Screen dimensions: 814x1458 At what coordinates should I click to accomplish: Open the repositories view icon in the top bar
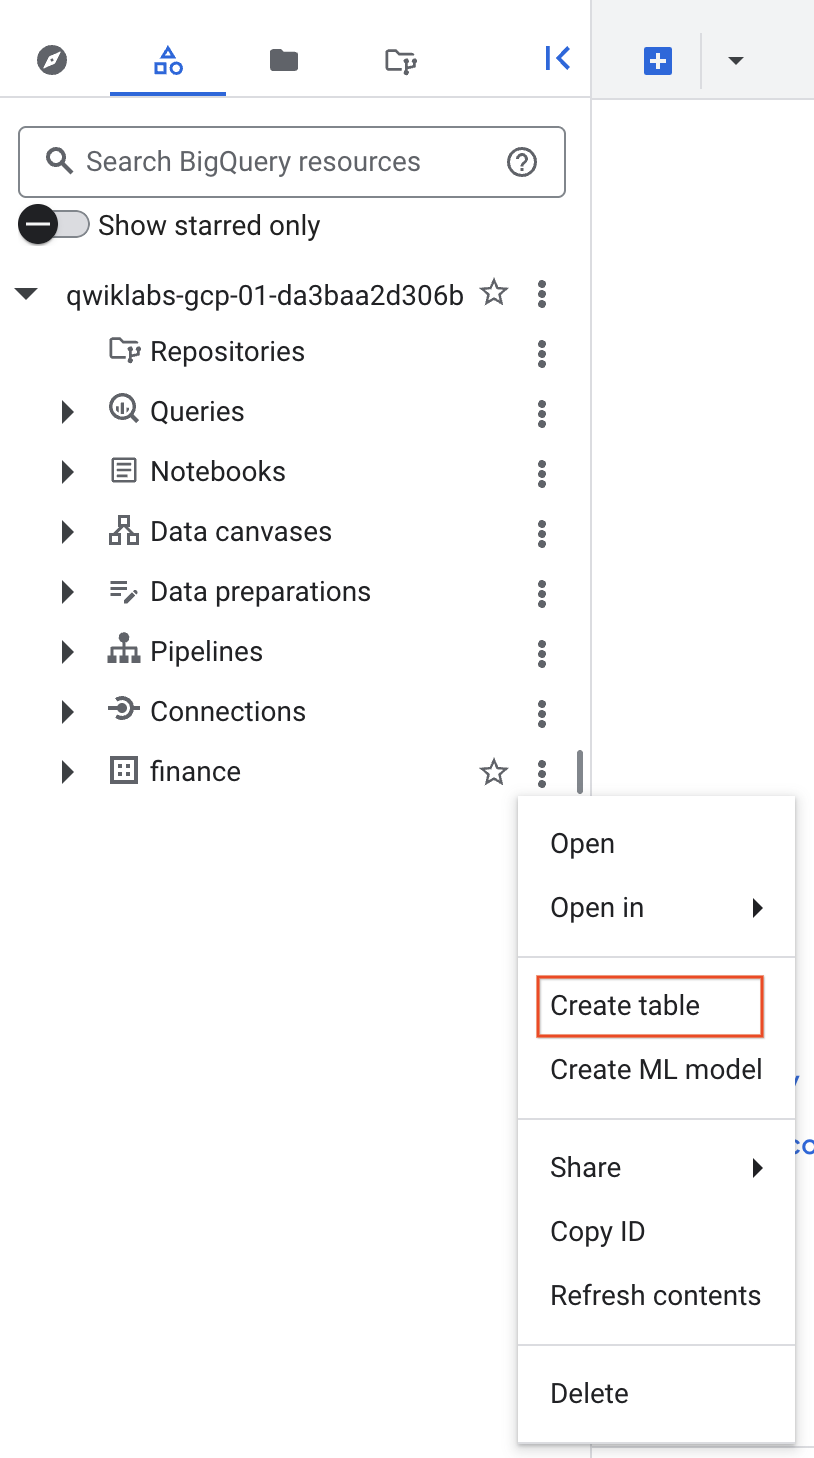(x=399, y=60)
